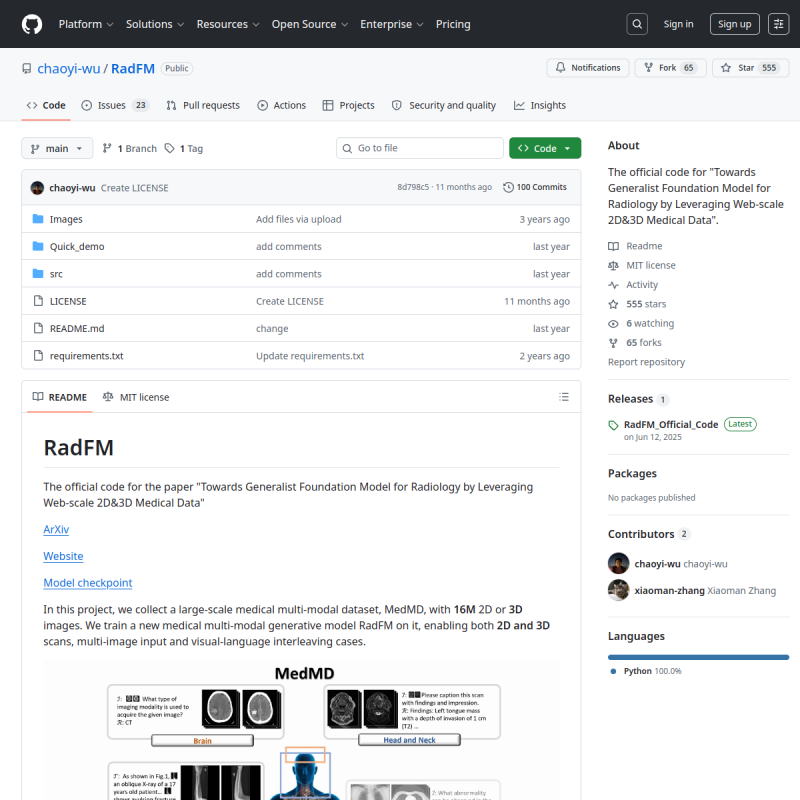Open the appearance settings icon beside Sign up

coord(779,24)
